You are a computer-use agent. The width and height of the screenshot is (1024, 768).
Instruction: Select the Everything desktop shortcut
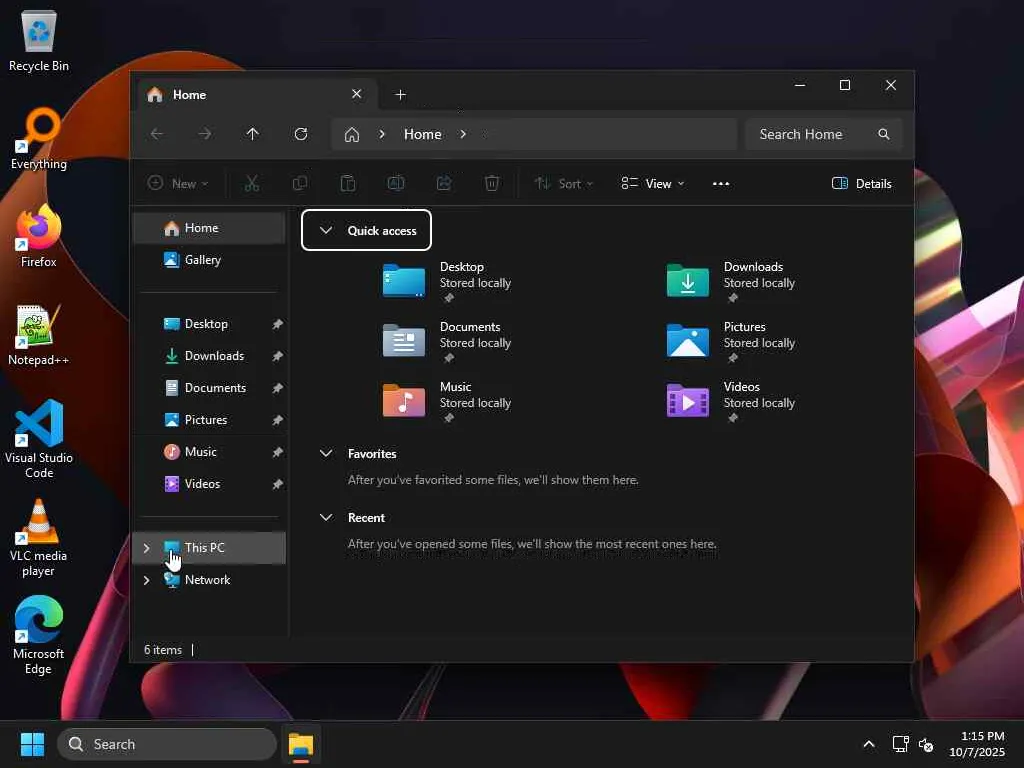[39, 138]
